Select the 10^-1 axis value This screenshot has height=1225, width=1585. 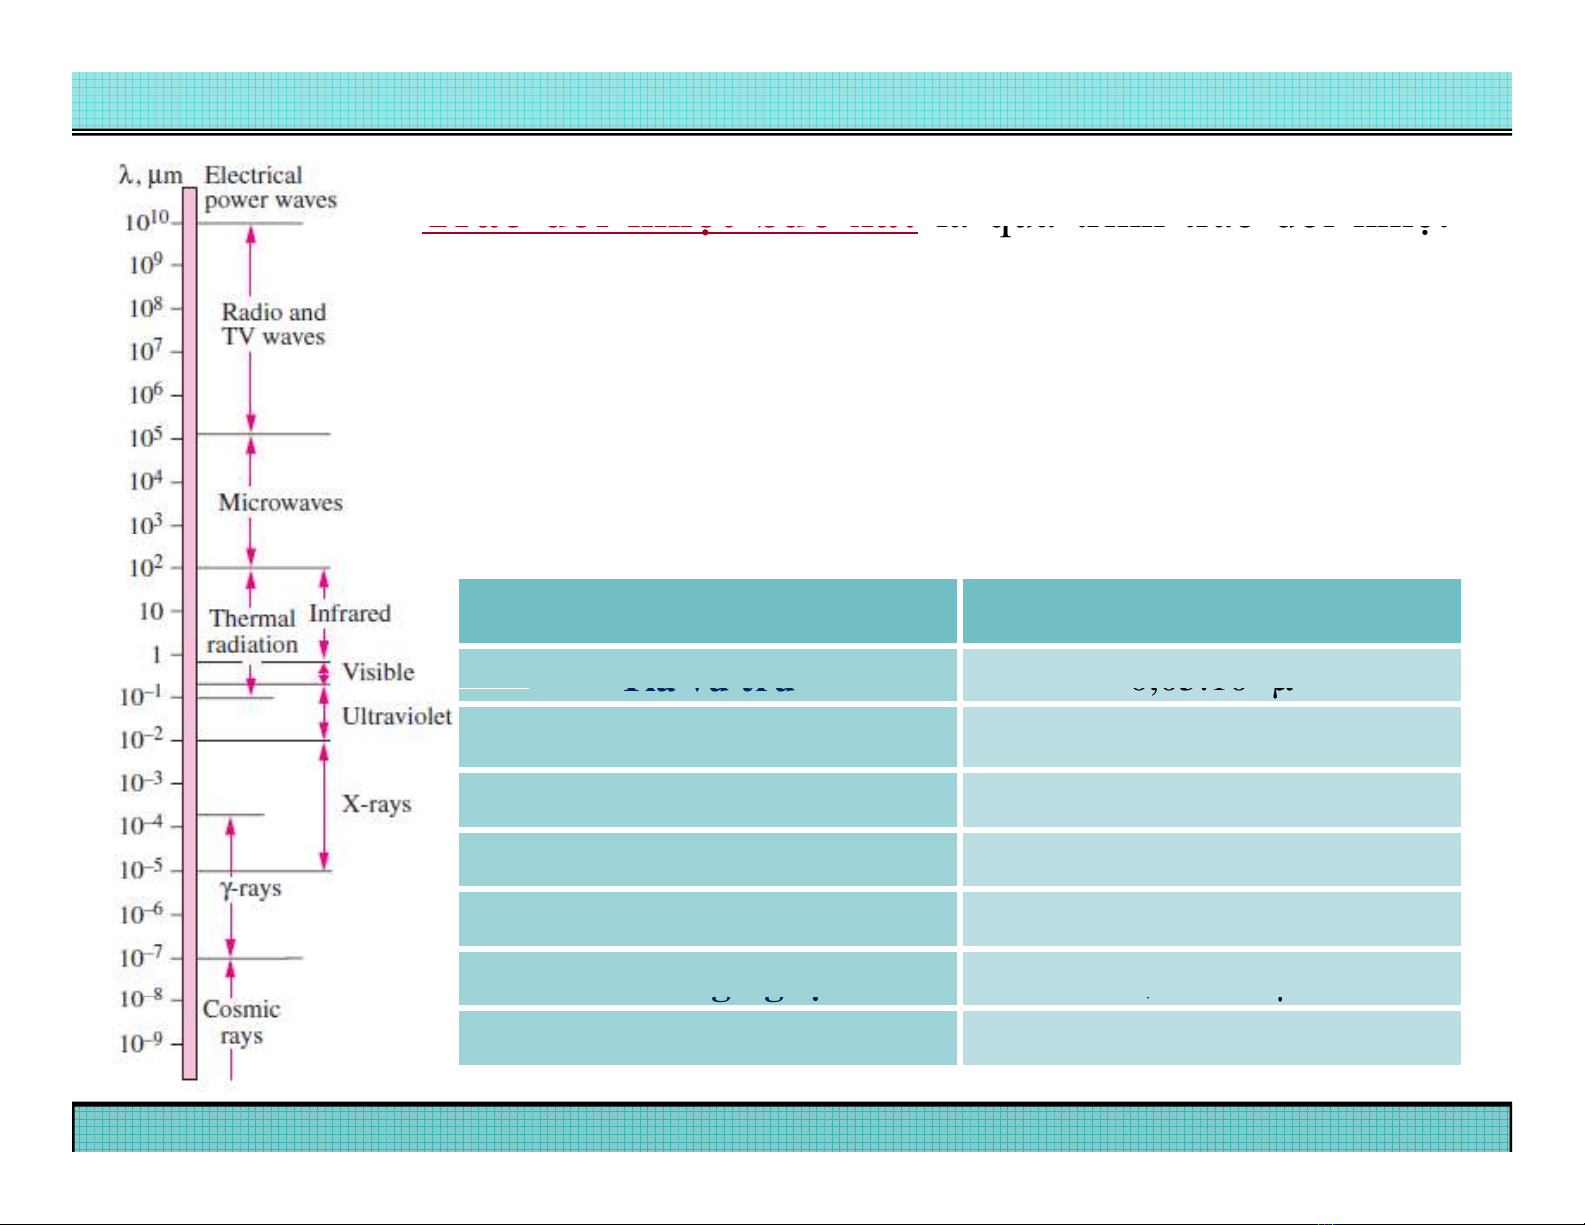click(141, 696)
